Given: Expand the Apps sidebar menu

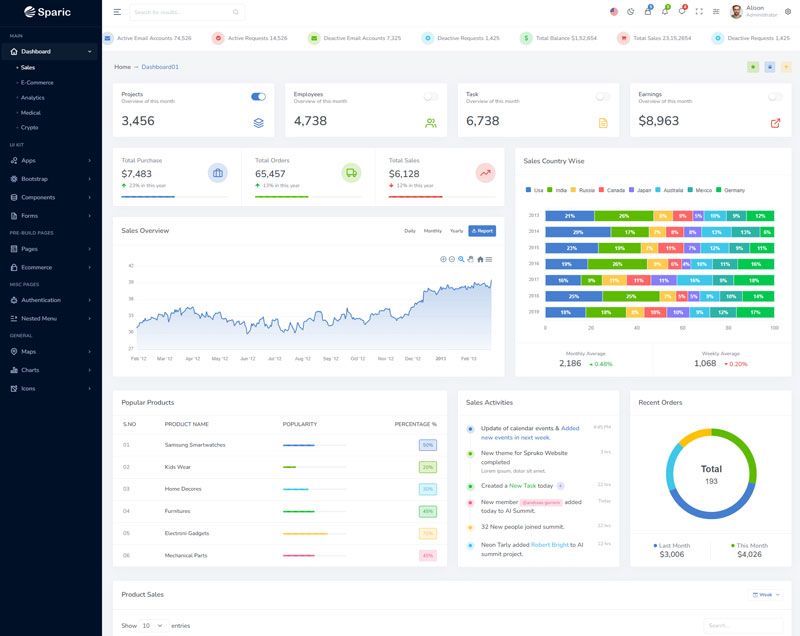Looking at the screenshot, I should click(50, 160).
